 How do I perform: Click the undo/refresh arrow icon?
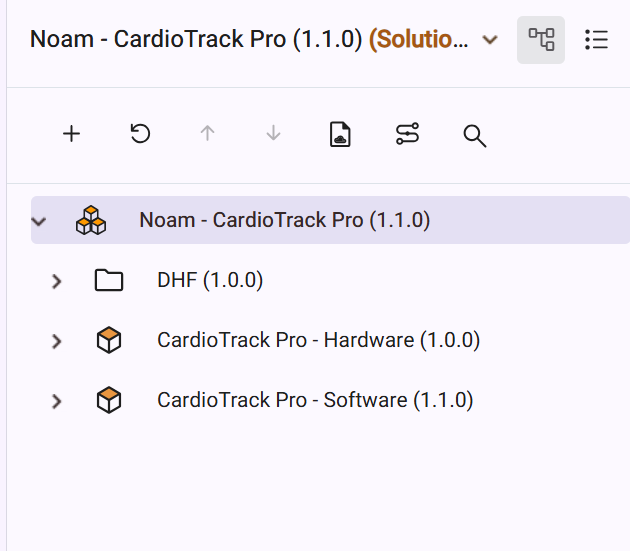140,134
